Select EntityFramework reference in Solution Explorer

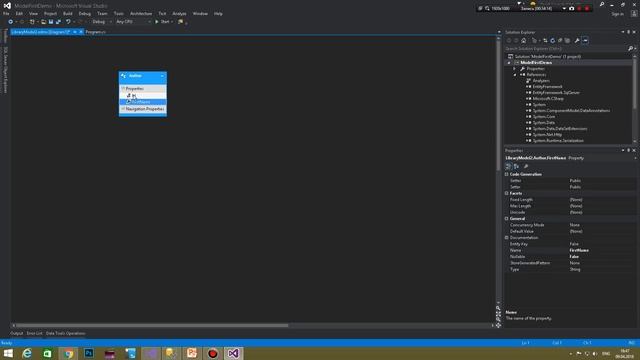pyautogui.click(x=547, y=87)
